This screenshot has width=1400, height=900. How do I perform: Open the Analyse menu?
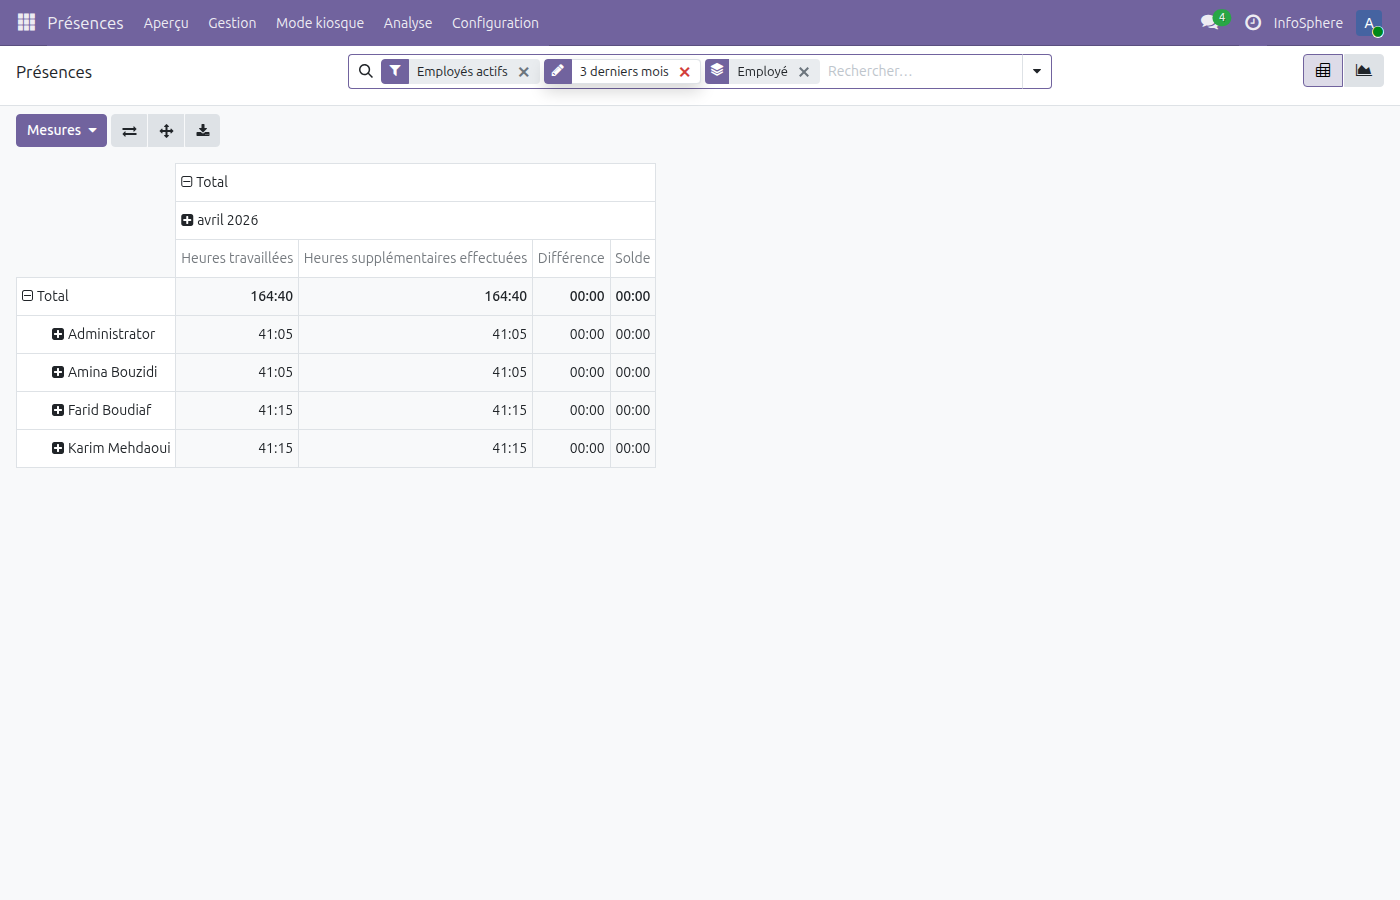tap(408, 23)
